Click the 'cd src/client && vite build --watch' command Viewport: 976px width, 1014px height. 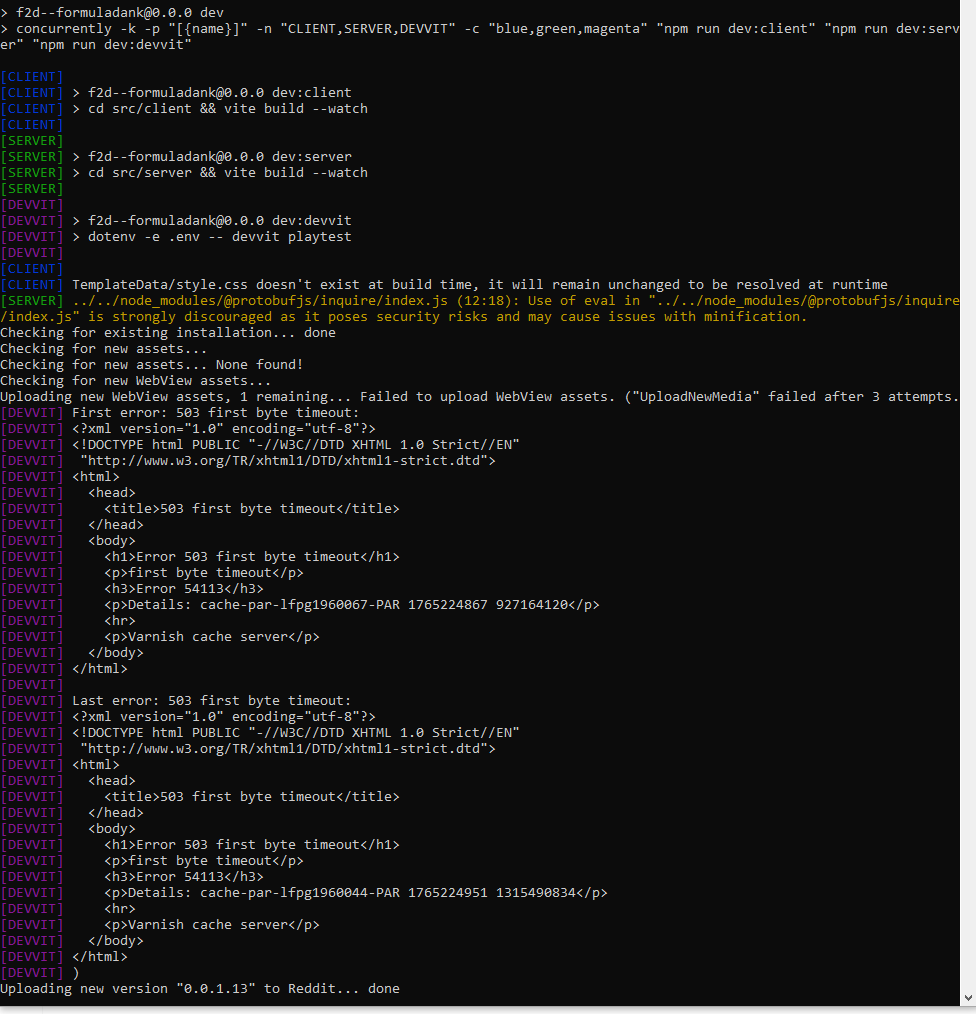(228, 109)
